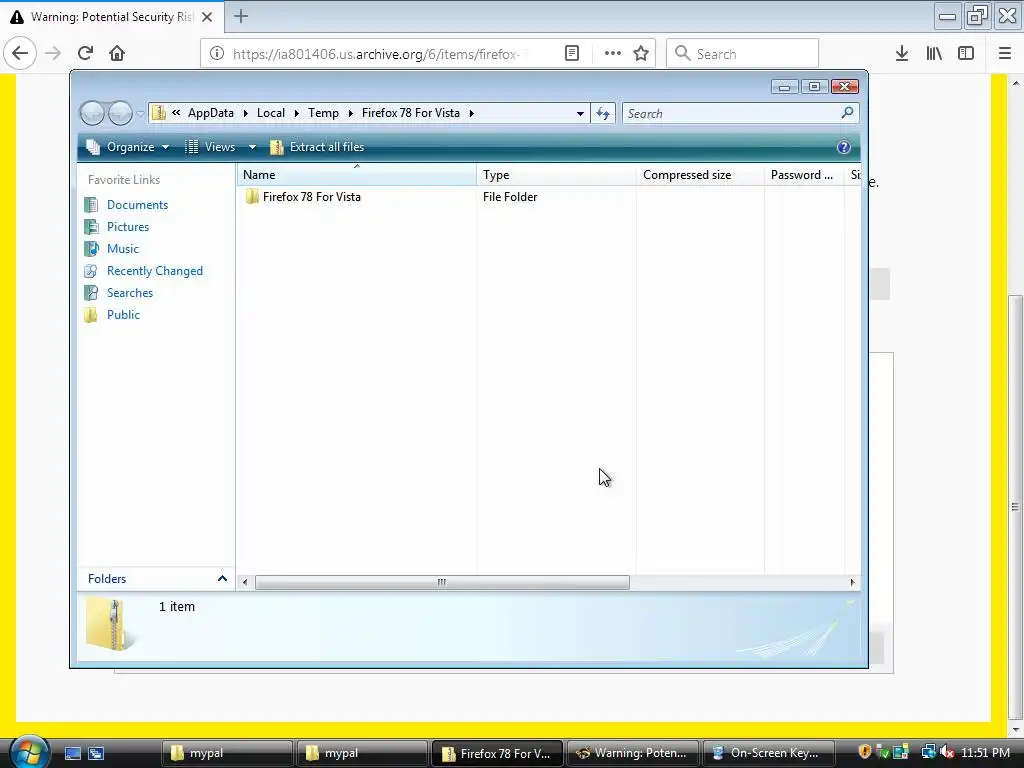Image resolution: width=1024 pixels, height=768 pixels.
Task: Open address bar previous locations dropdown
Action: pyautogui.click(x=580, y=114)
